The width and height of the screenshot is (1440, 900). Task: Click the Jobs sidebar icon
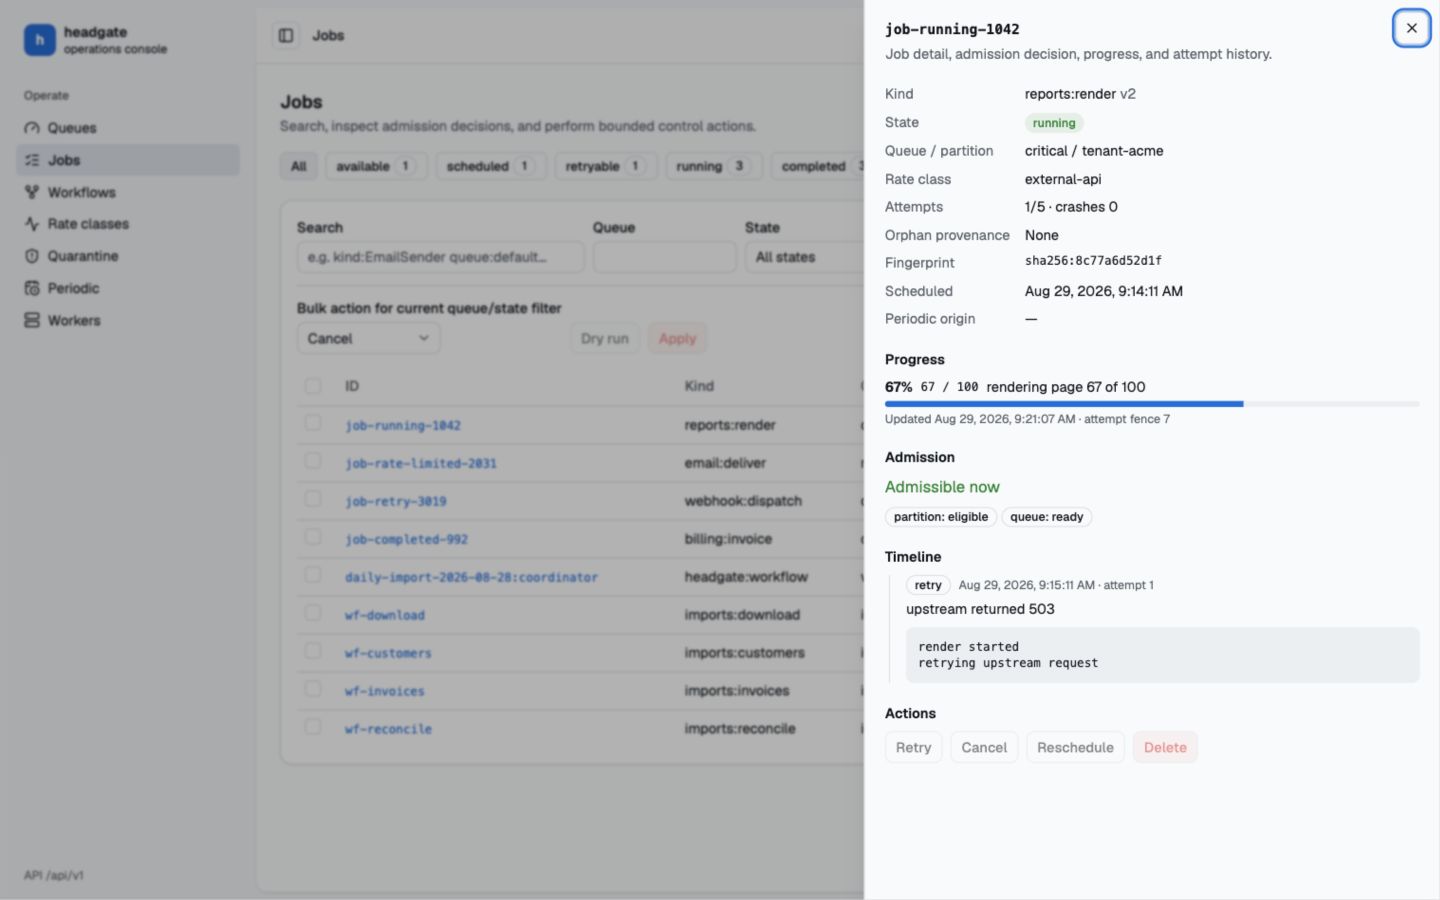(x=32, y=160)
